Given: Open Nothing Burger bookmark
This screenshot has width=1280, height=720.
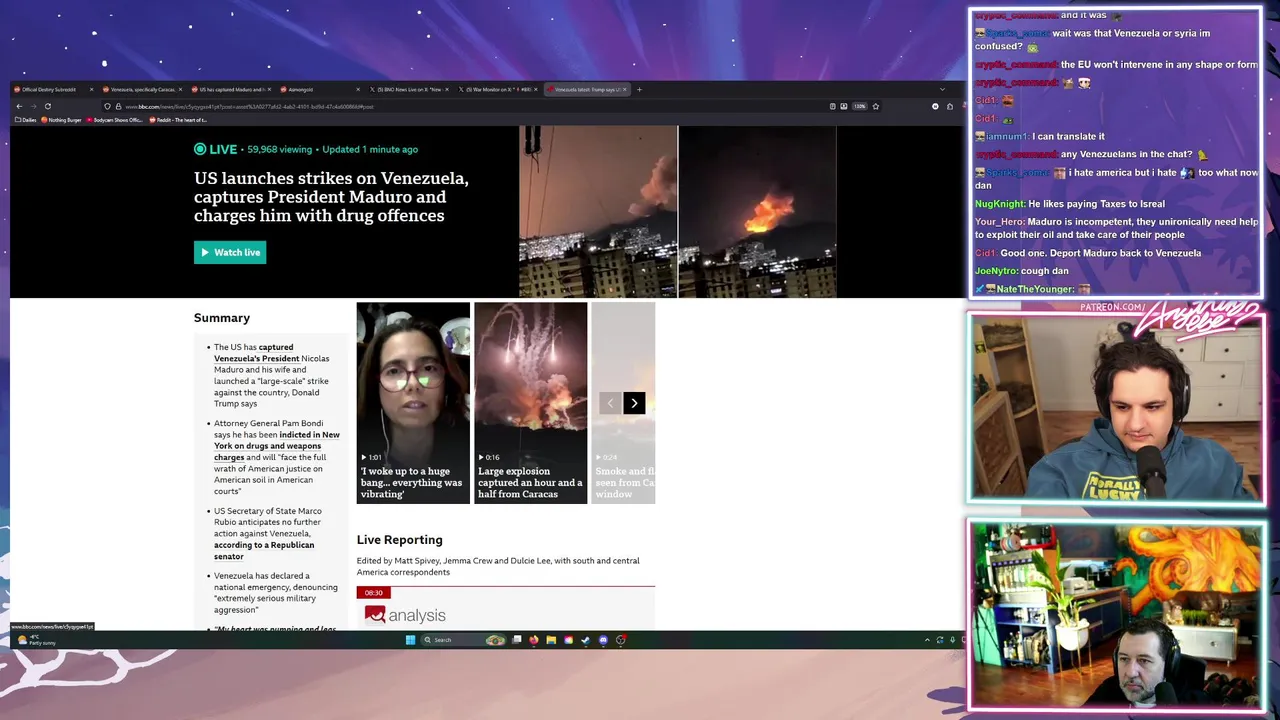Looking at the screenshot, I should (x=62, y=120).
